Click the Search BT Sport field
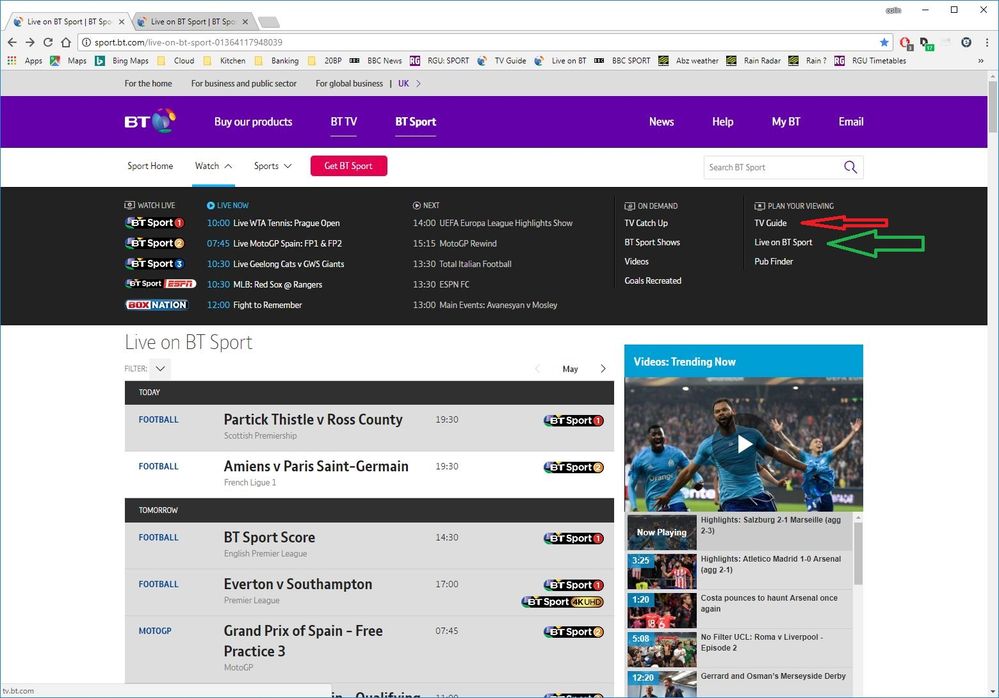The image size is (999, 698). click(772, 167)
